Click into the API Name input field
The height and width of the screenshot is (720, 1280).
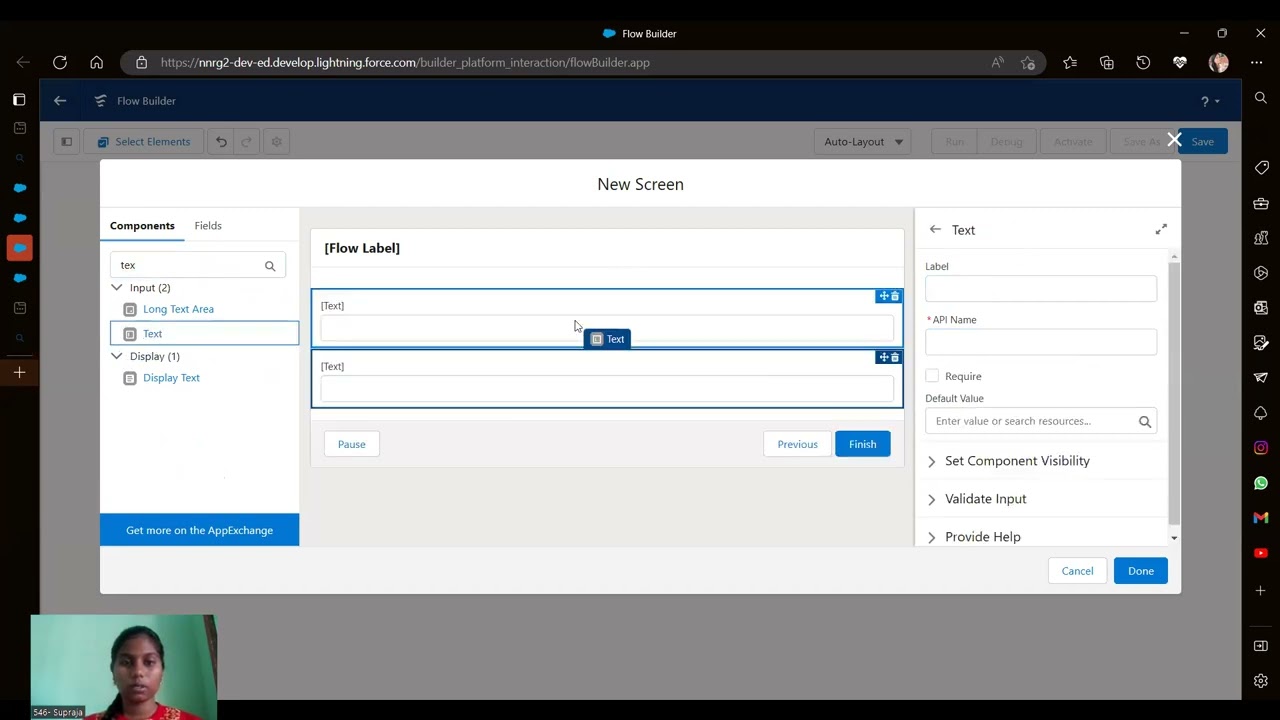click(1041, 342)
